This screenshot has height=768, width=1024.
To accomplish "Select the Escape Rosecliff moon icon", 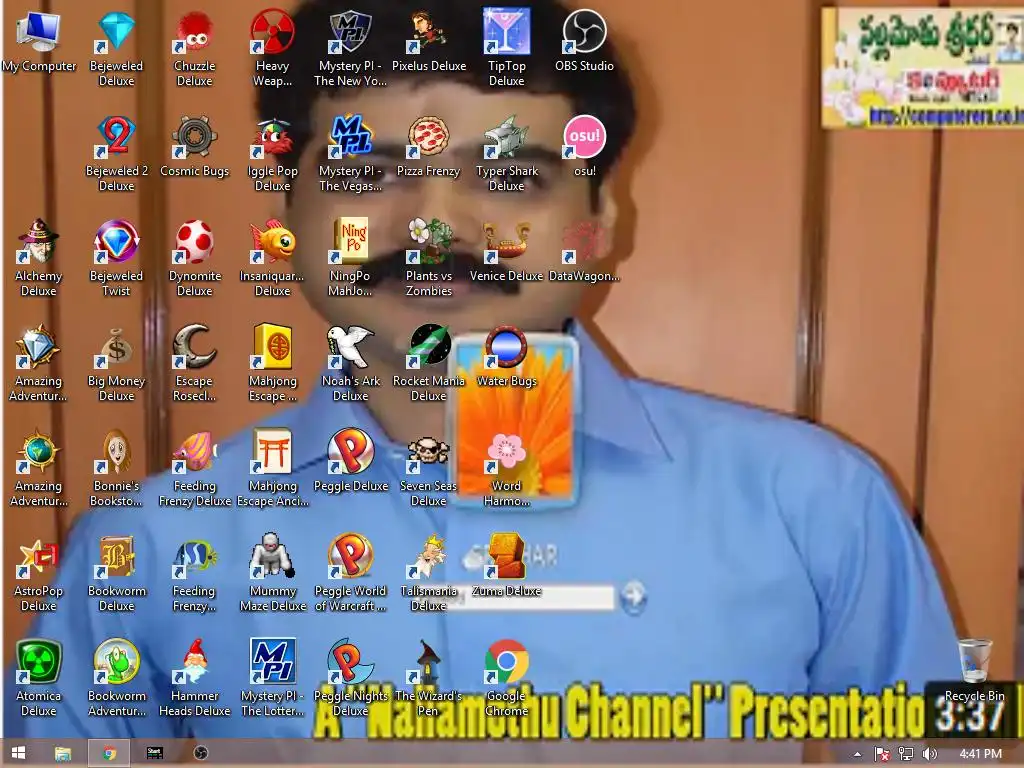I will [195, 347].
